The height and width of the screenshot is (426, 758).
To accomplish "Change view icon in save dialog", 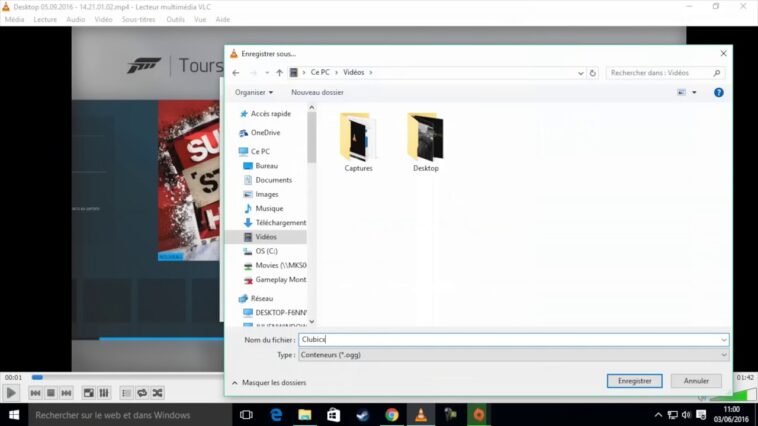I will [682, 92].
